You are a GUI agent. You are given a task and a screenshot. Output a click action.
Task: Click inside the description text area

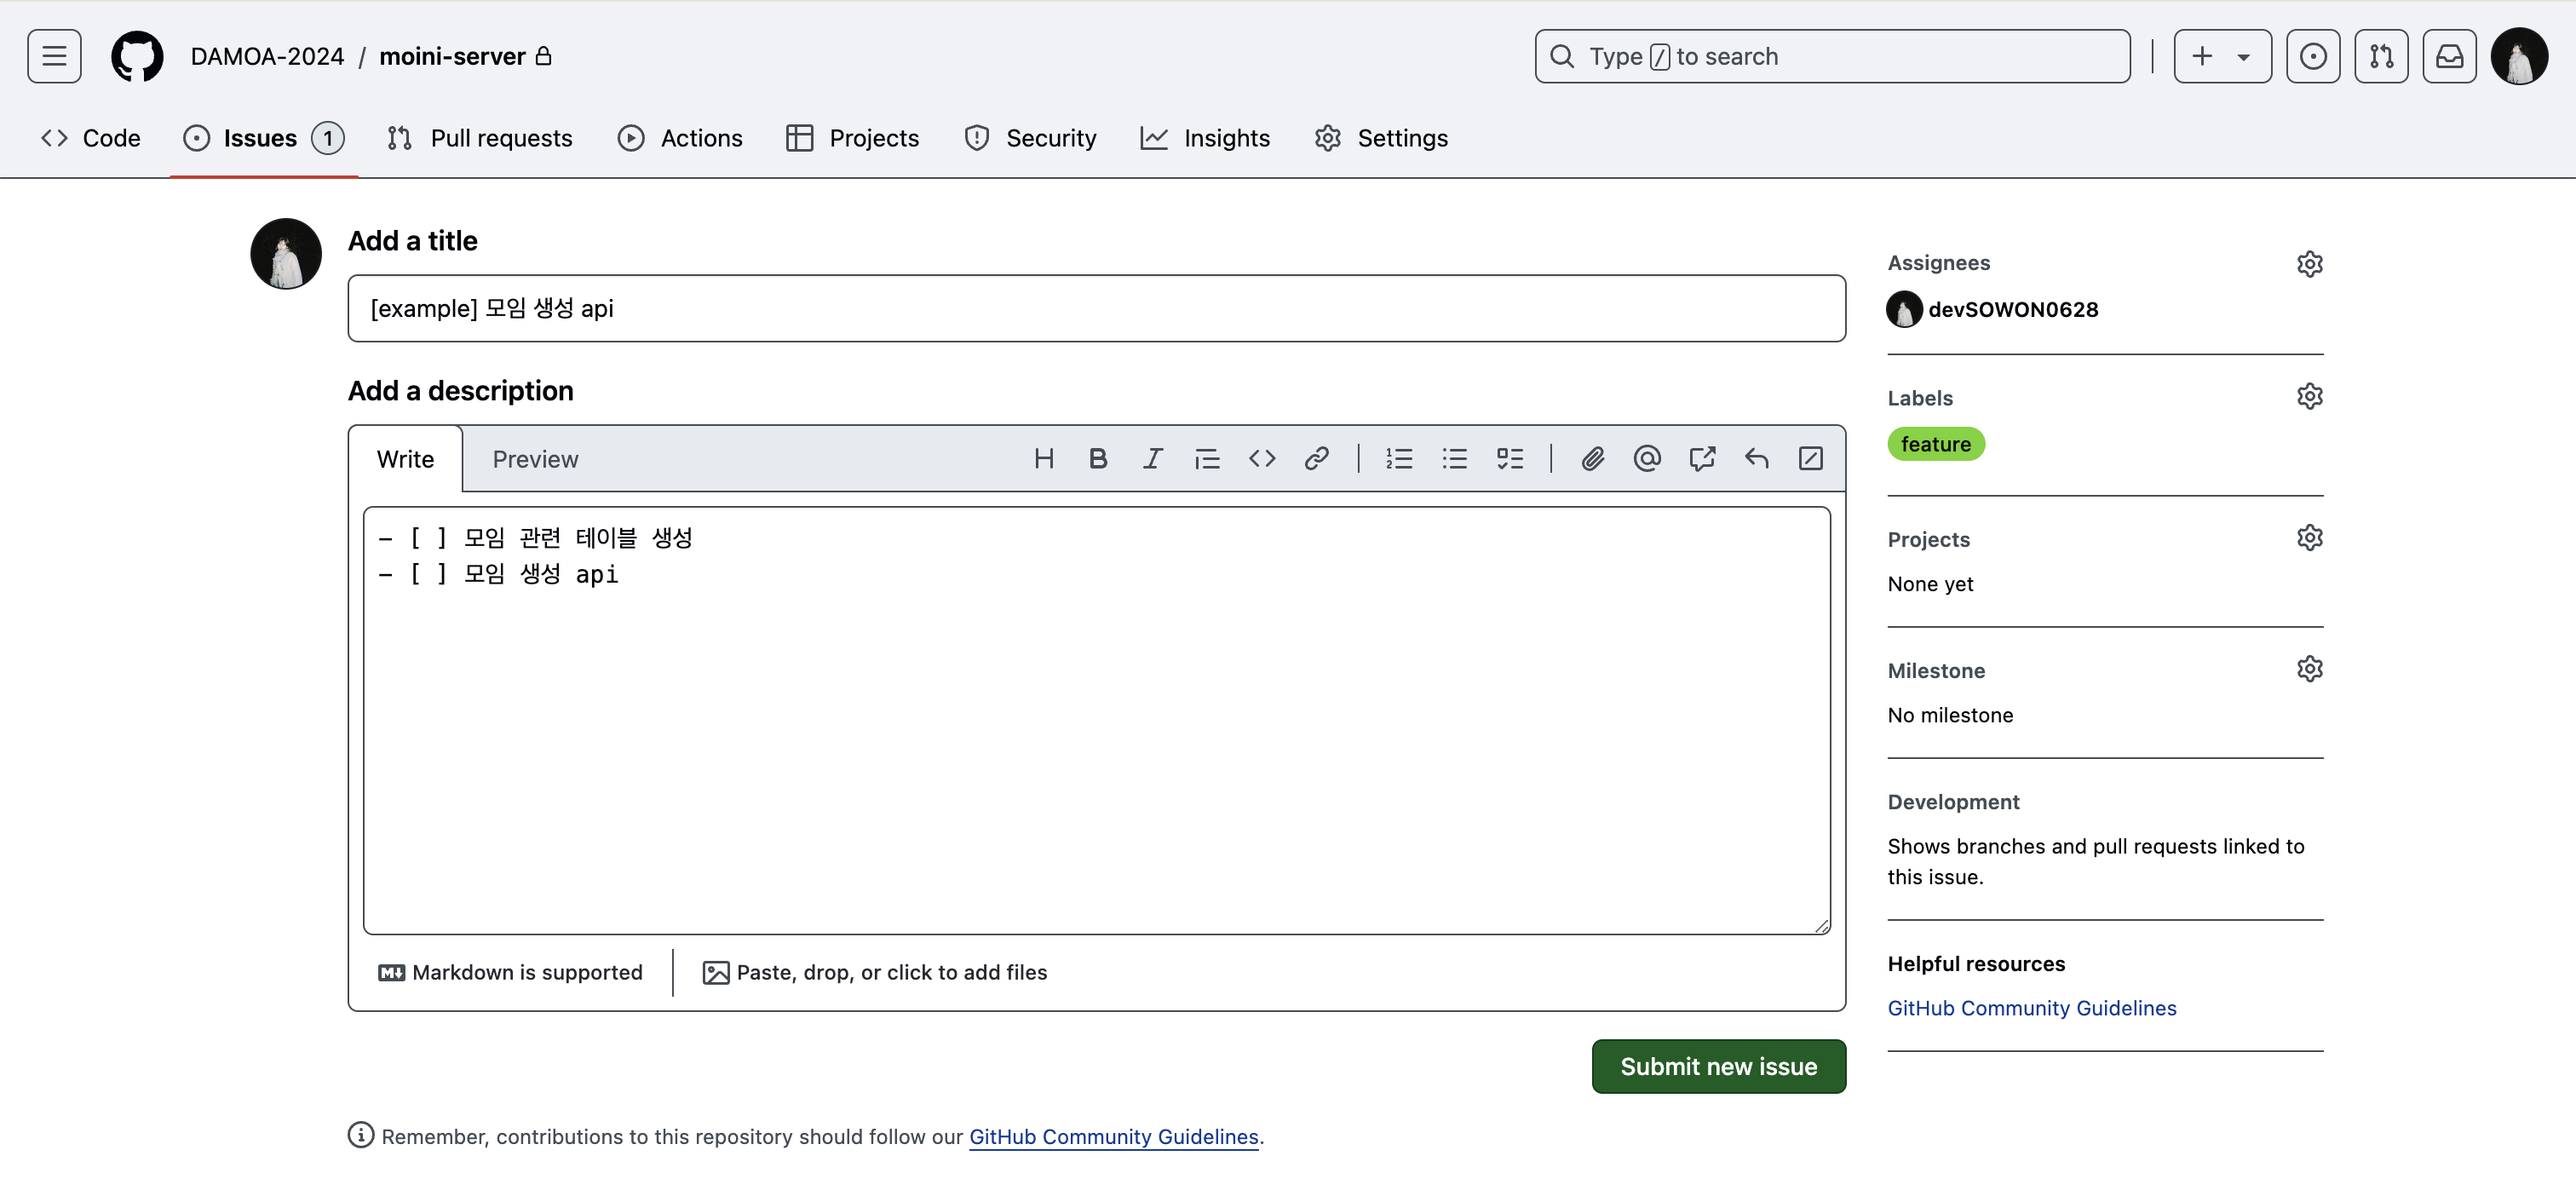pos(1097,720)
